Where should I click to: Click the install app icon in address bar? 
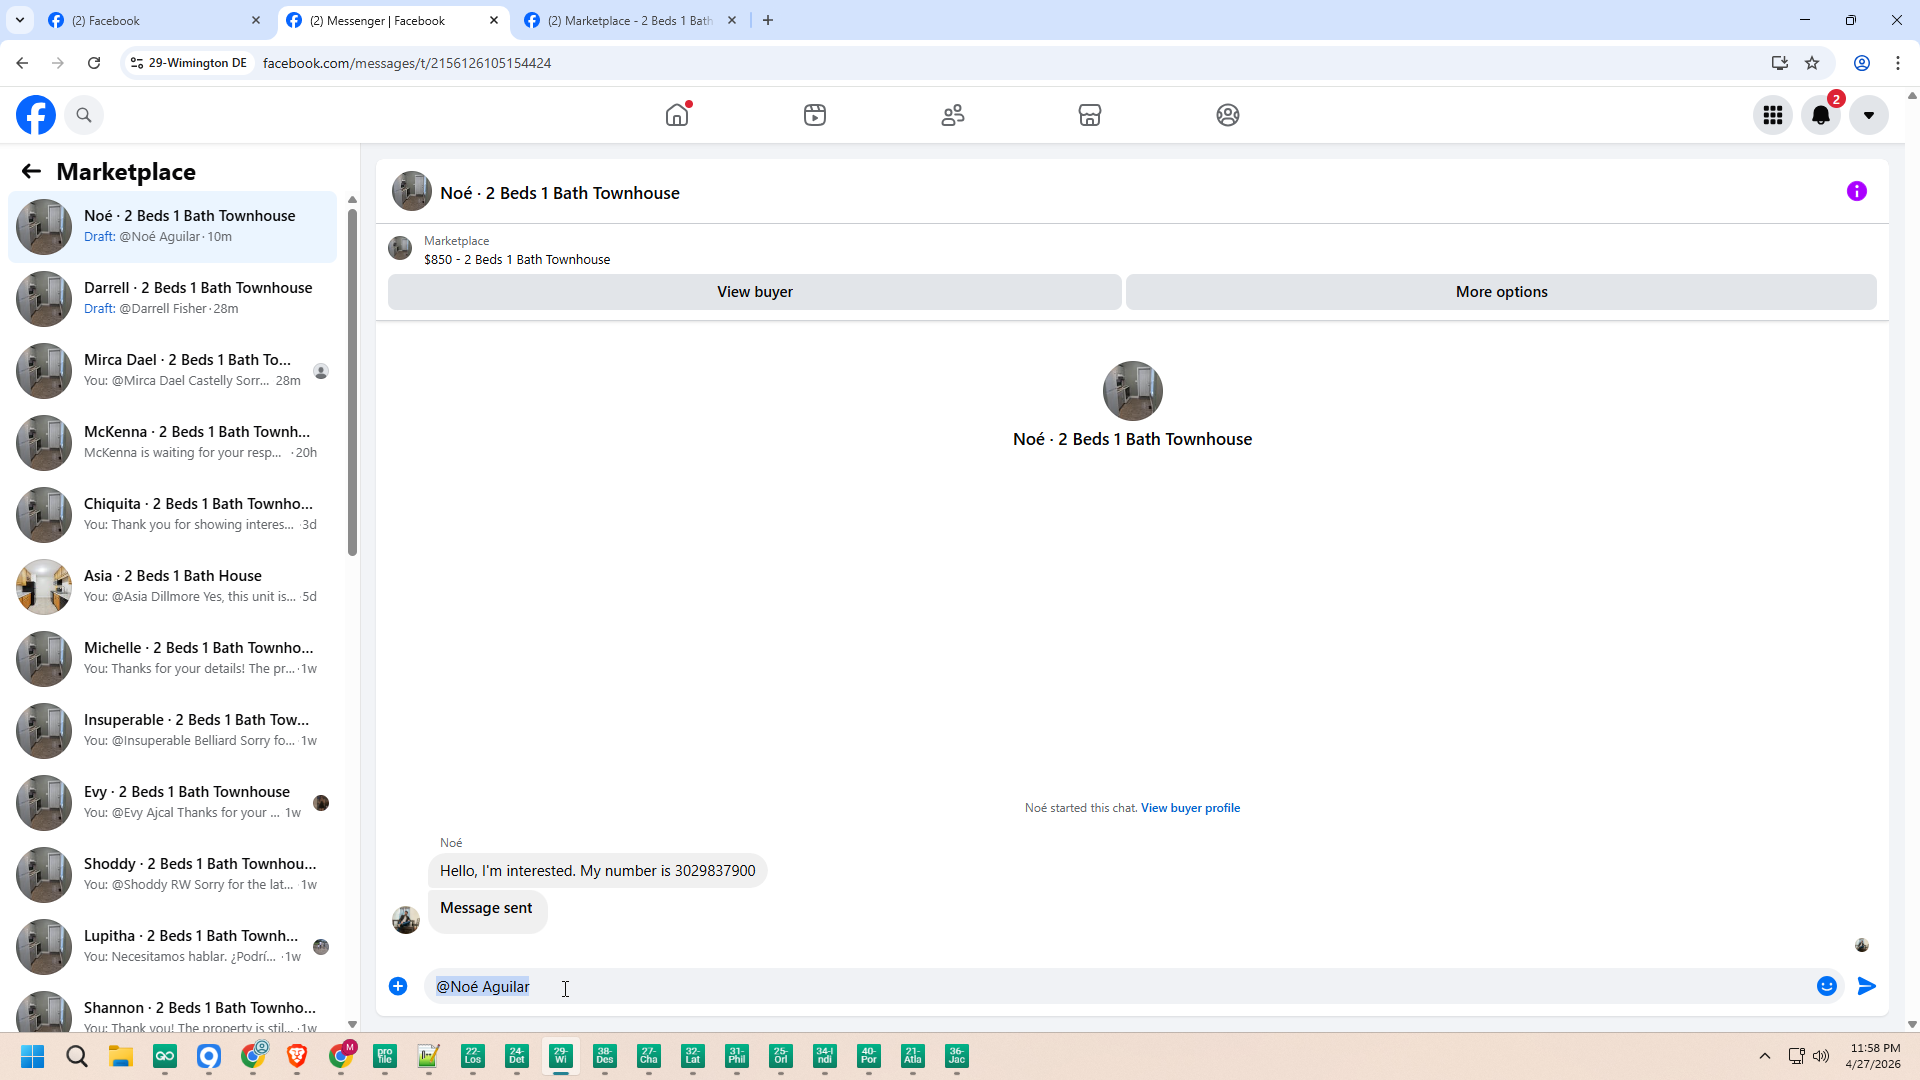[1780, 63]
